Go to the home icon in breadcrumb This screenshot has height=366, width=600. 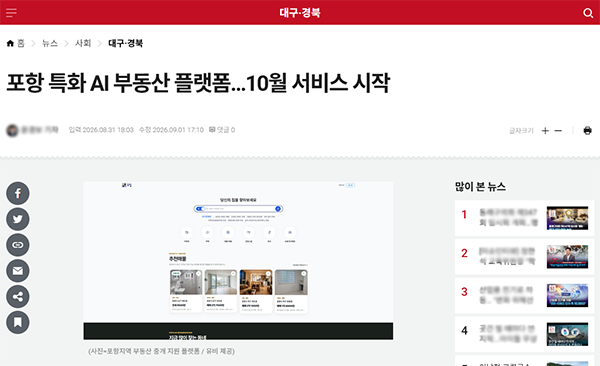click(x=10, y=43)
